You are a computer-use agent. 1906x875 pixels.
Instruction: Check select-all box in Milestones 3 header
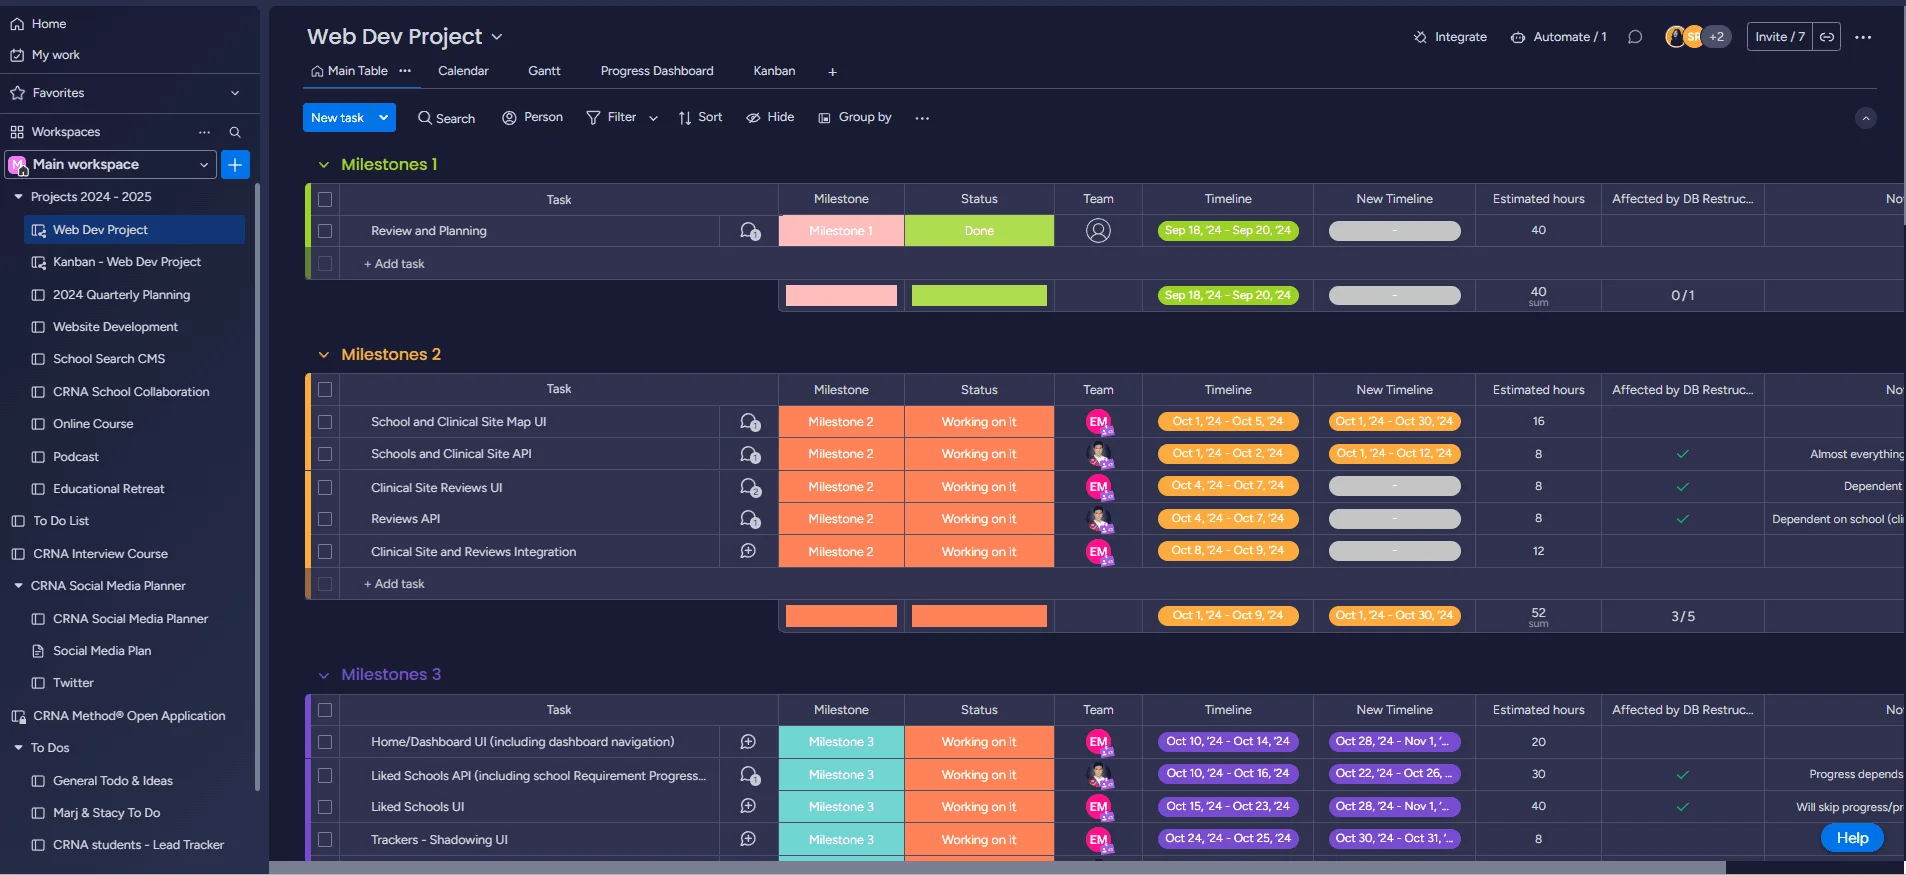325,710
